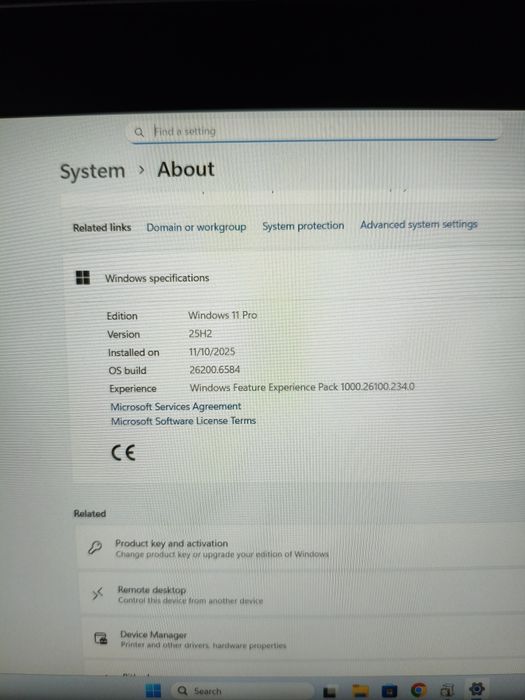Open Device Manager
The image size is (525, 700).
305,639
